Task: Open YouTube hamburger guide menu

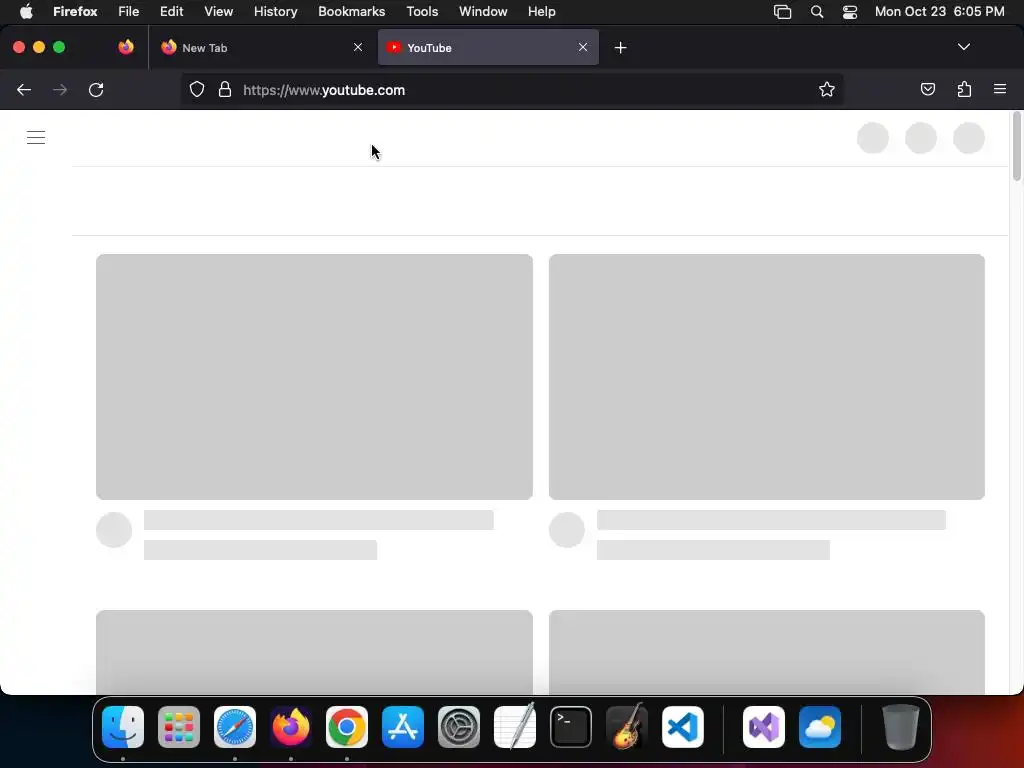Action: (36, 137)
